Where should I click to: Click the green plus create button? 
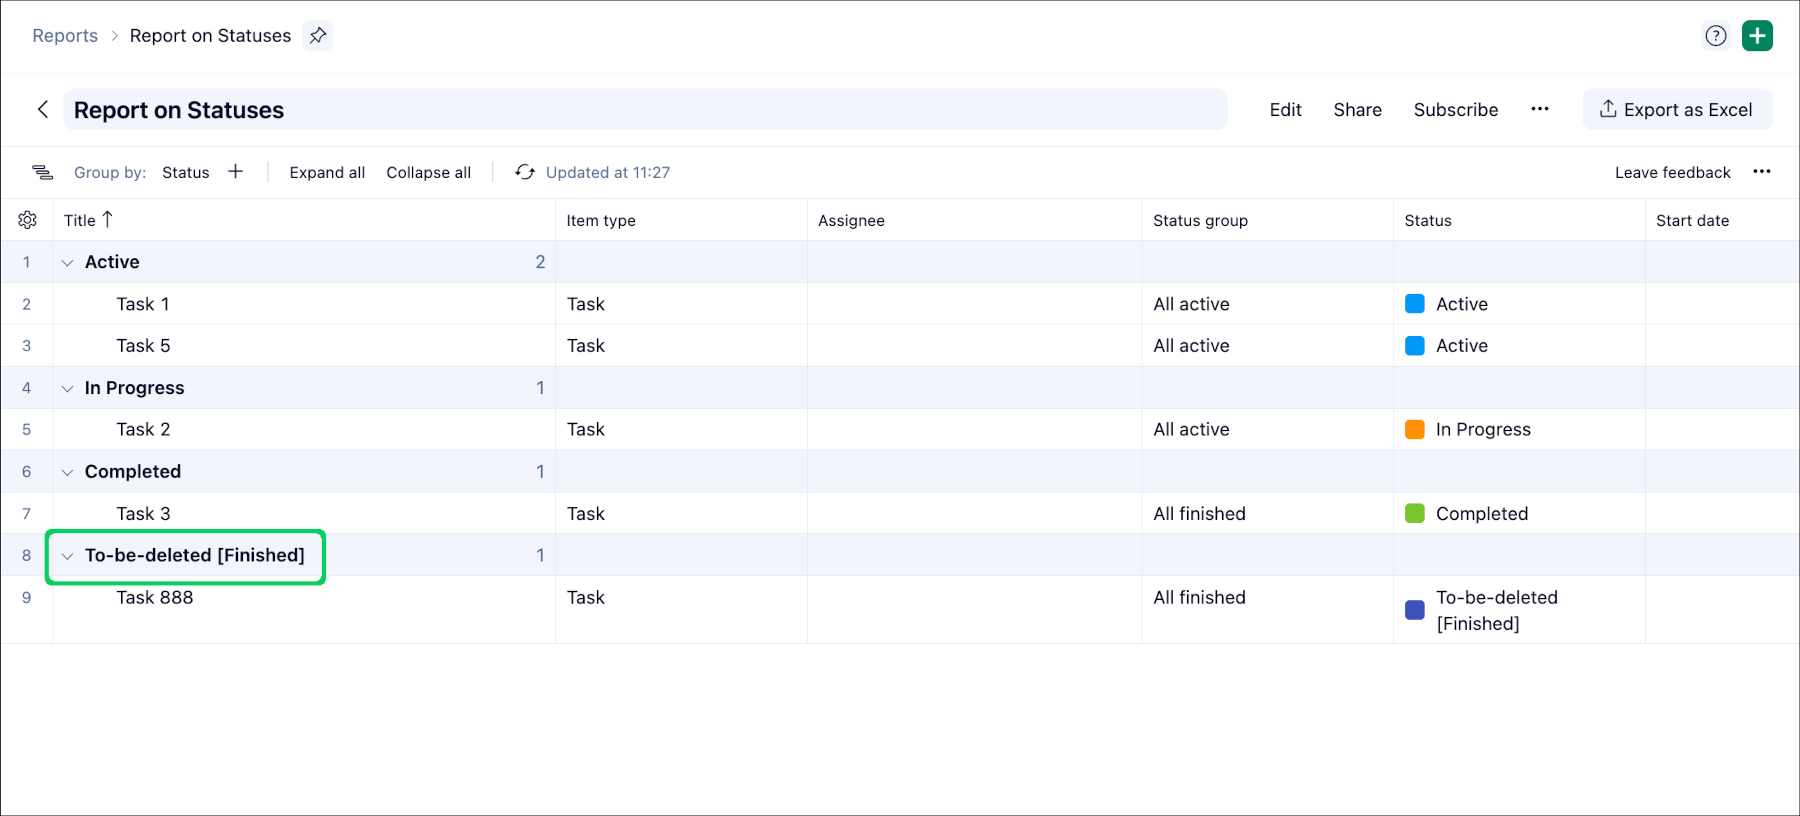pyautogui.click(x=1757, y=36)
